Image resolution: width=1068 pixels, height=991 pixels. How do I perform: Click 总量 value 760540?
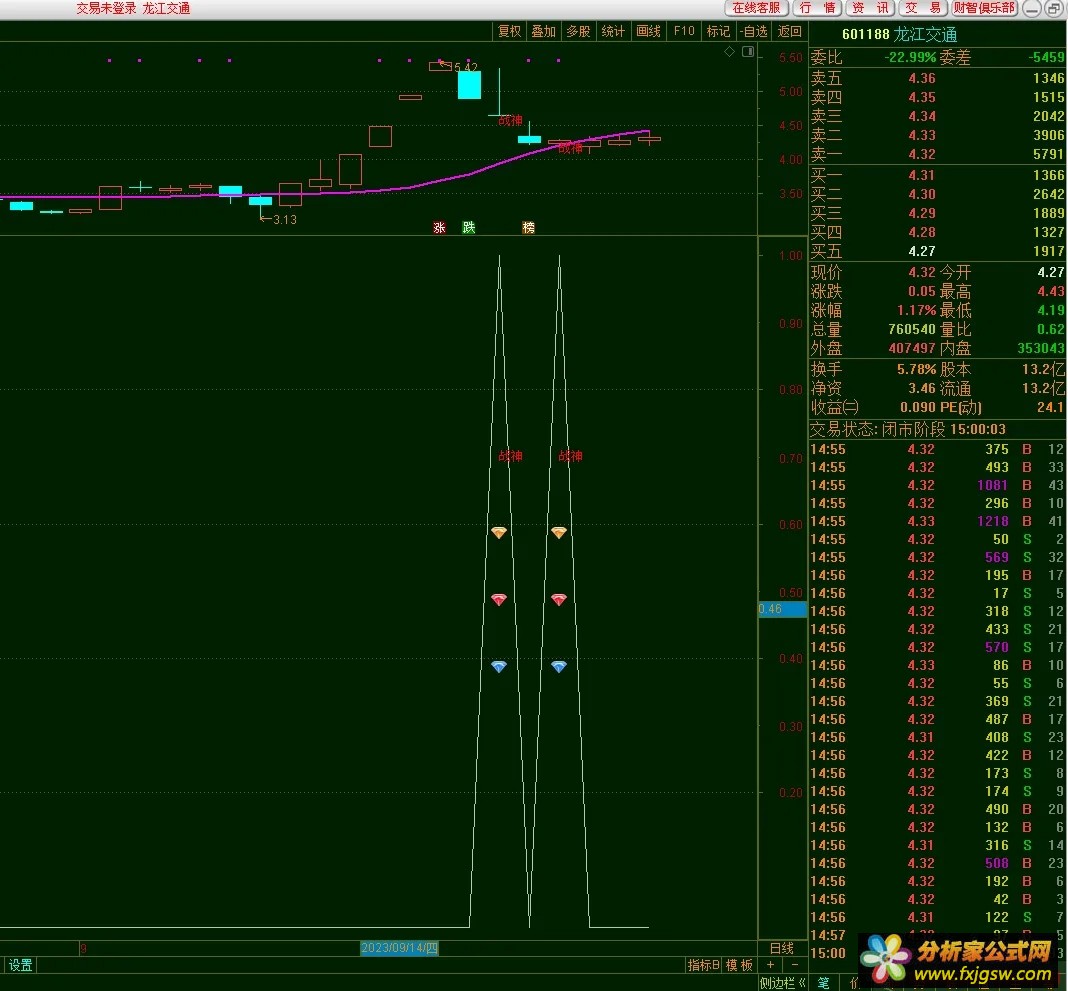point(911,329)
